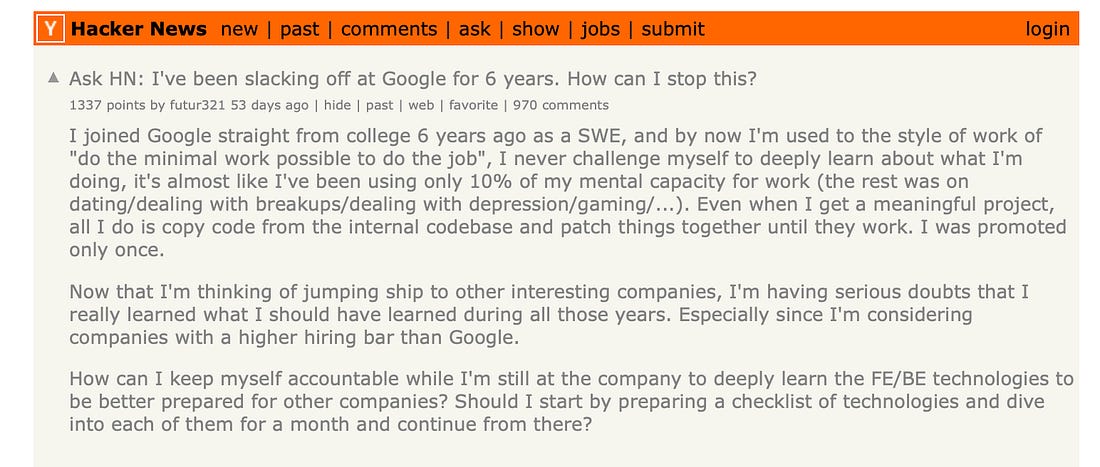Open the past front pages
Image resolution: width=1100 pixels, height=467 pixels.
[x=300, y=29]
